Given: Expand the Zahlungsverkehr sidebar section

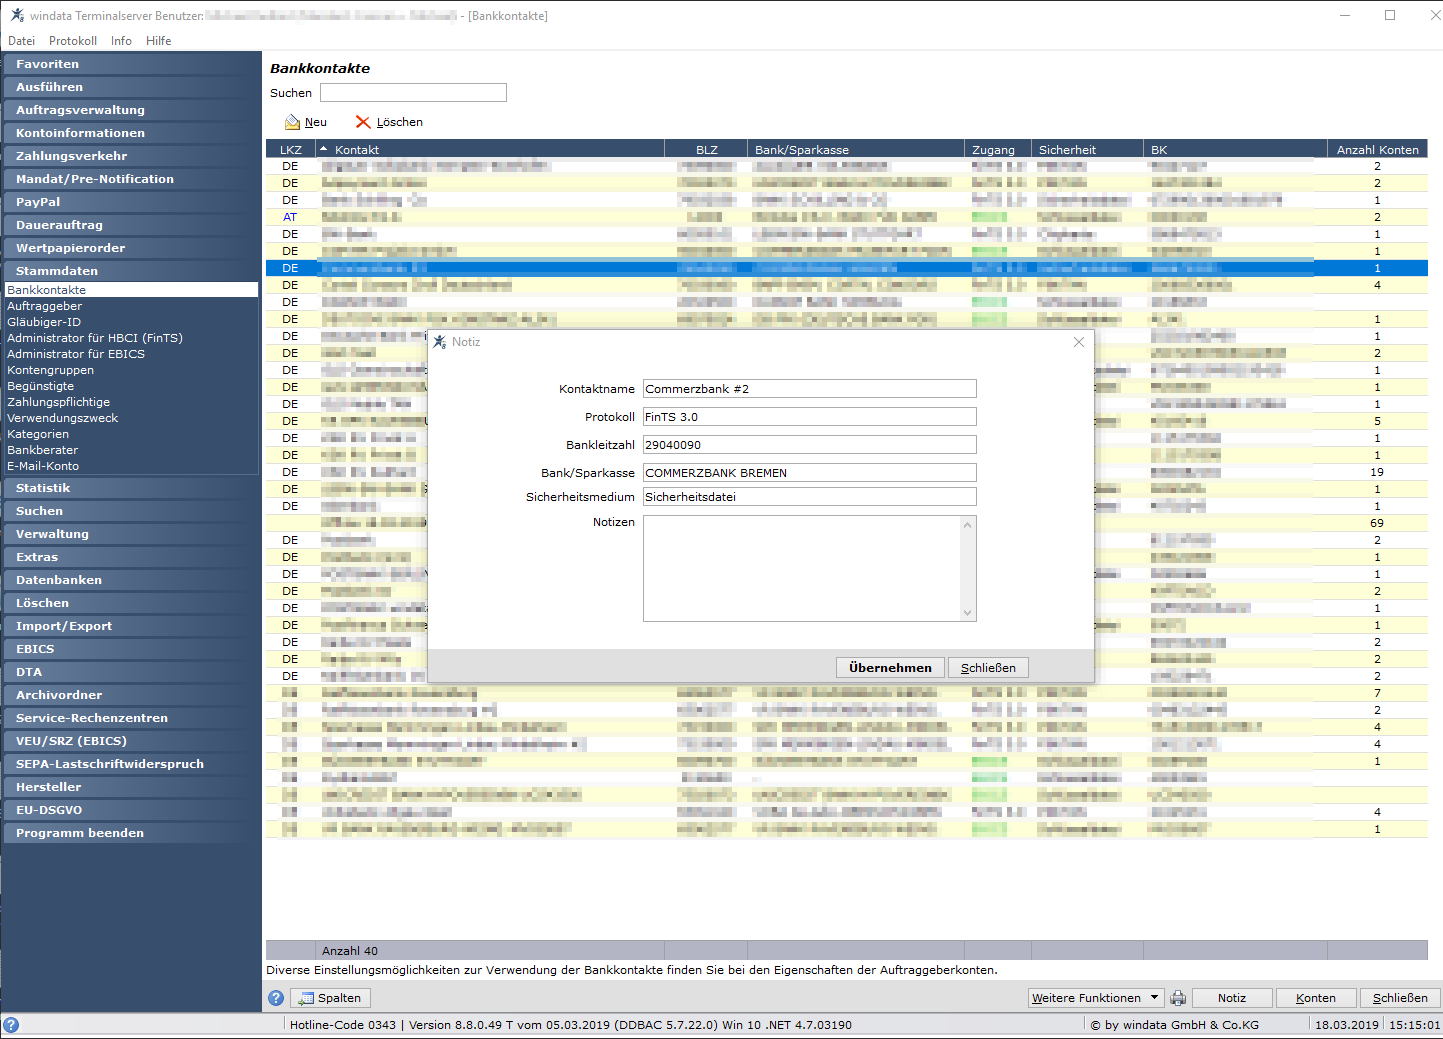Looking at the screenshot, I should point(131,156).
